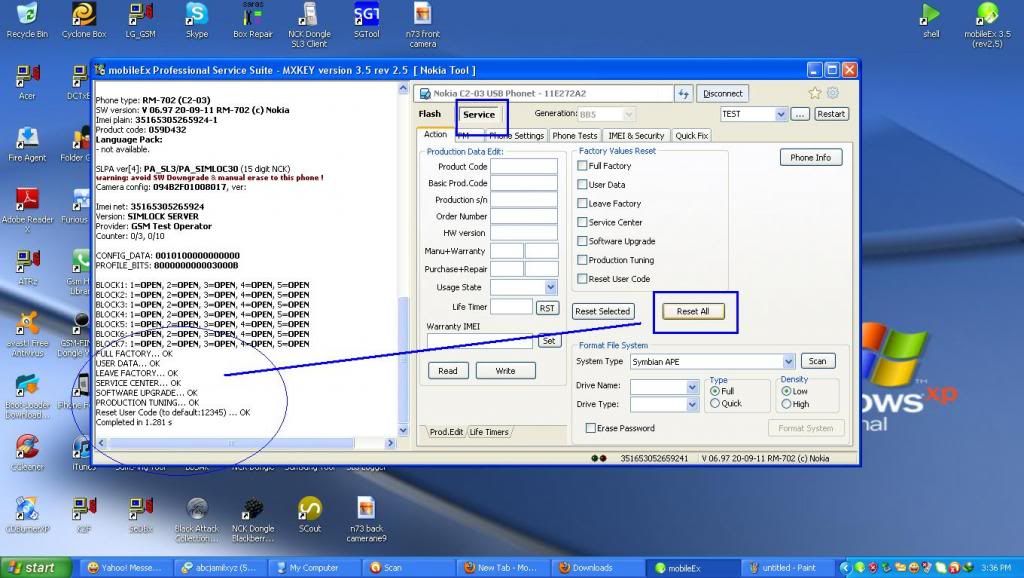Screen dimensions: 1024x578
Task: Launch CCleaner from the desktop
Action: [x=27, y=453]
